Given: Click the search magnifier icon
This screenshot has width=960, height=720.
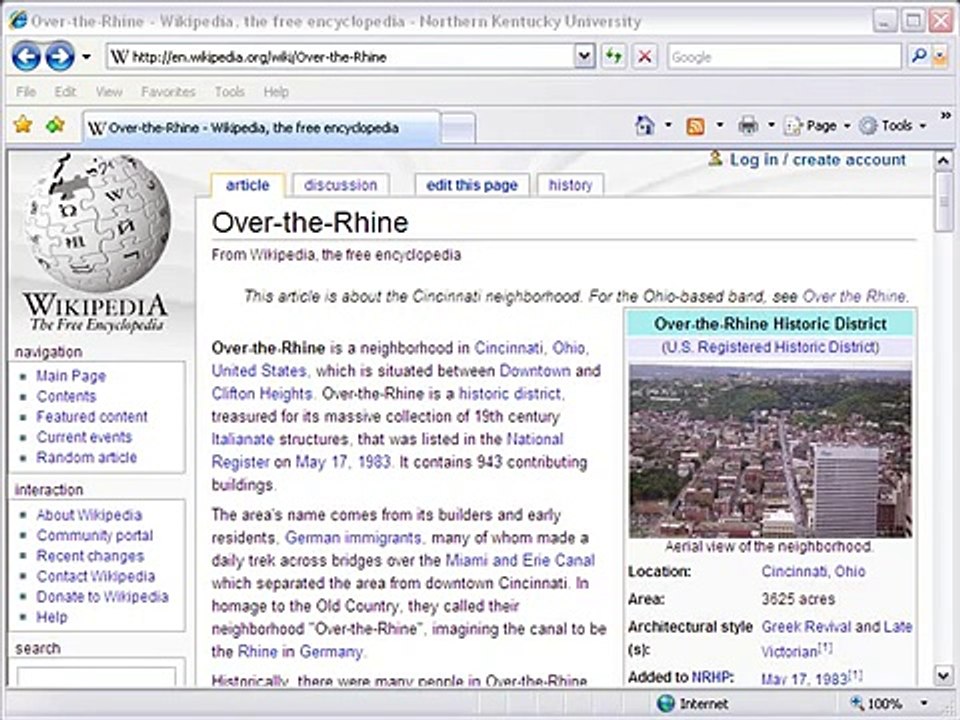Looking at the screenshot, I should 918,57.
